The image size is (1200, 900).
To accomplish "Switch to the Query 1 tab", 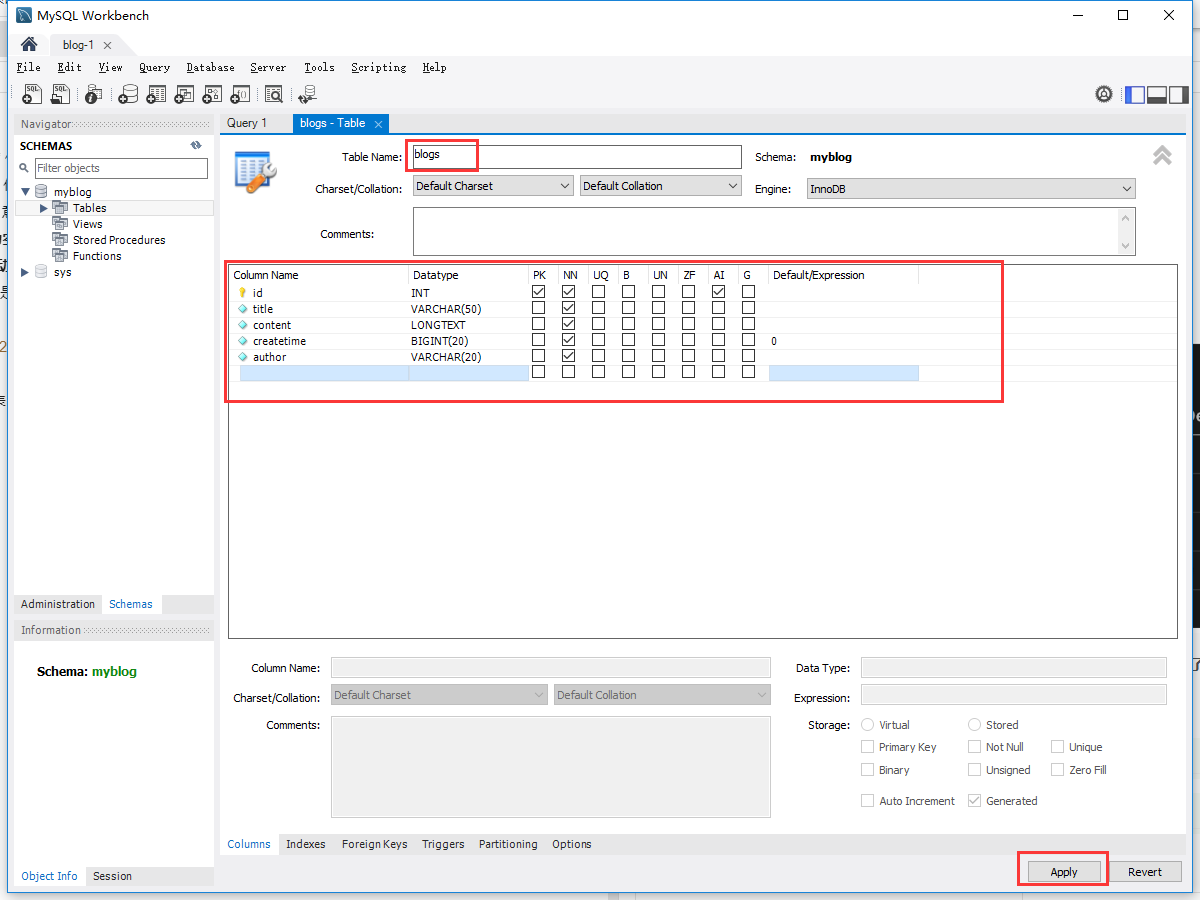I will click(247, 123).
